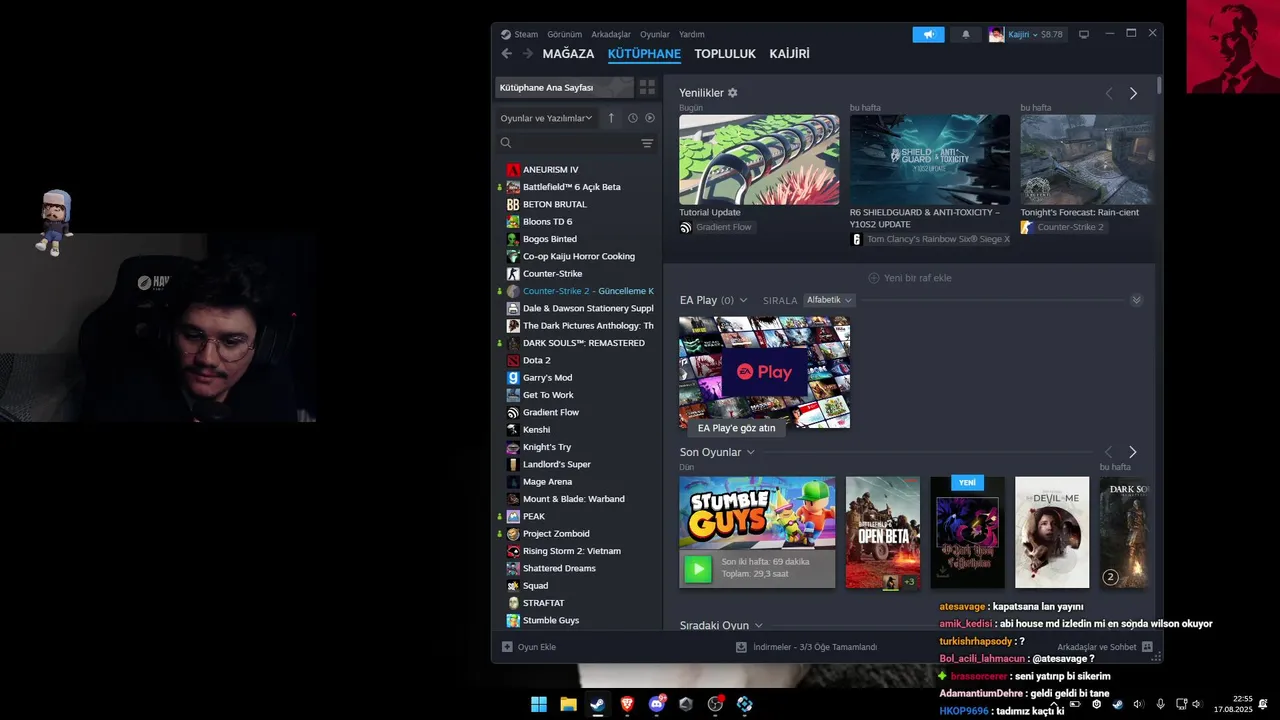Image resolution: width=1280 pixels, height=720 pixels.
Task: Open File Explorer from taskbar
Action: point(568,704)
